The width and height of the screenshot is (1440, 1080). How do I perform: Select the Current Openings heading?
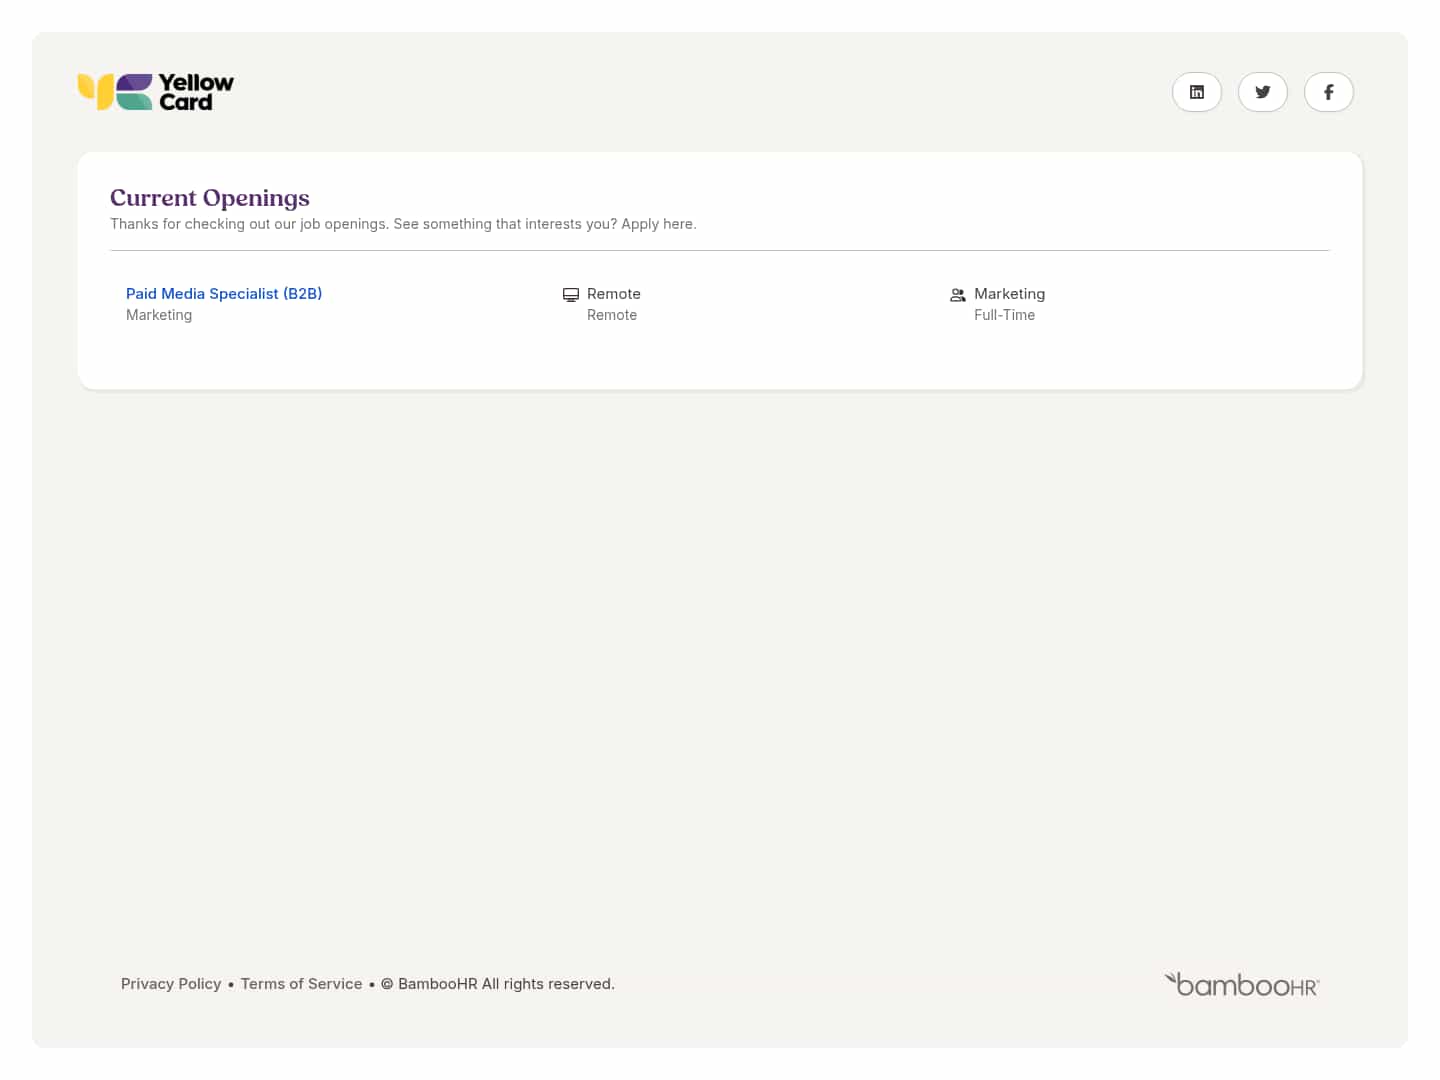coord(210,198)
